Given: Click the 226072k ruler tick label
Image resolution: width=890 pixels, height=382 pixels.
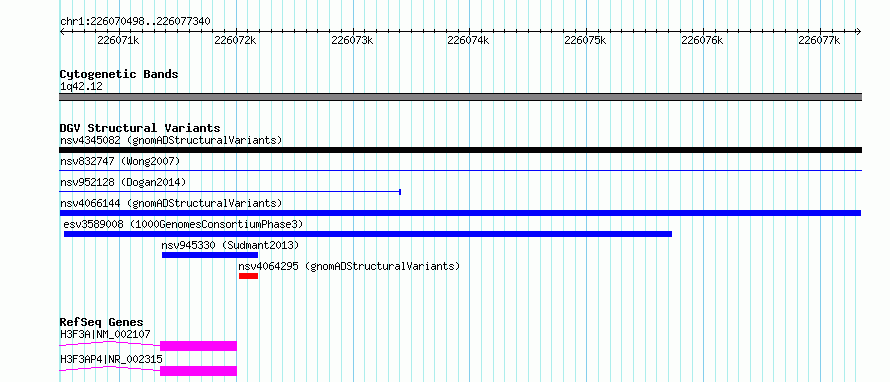Looking at the screenshot, I should click(x=235, y=40).
